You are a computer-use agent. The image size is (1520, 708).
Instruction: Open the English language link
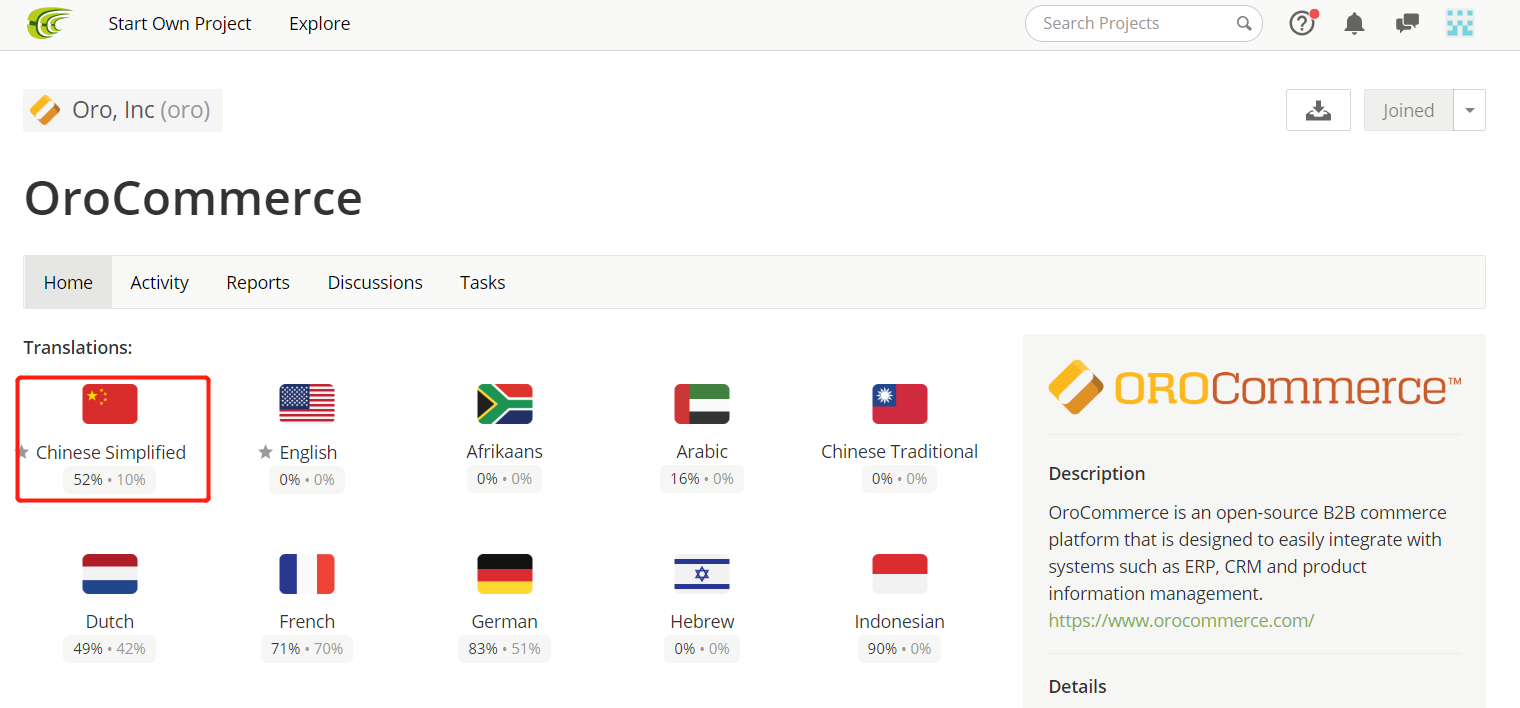coord(308,452)
